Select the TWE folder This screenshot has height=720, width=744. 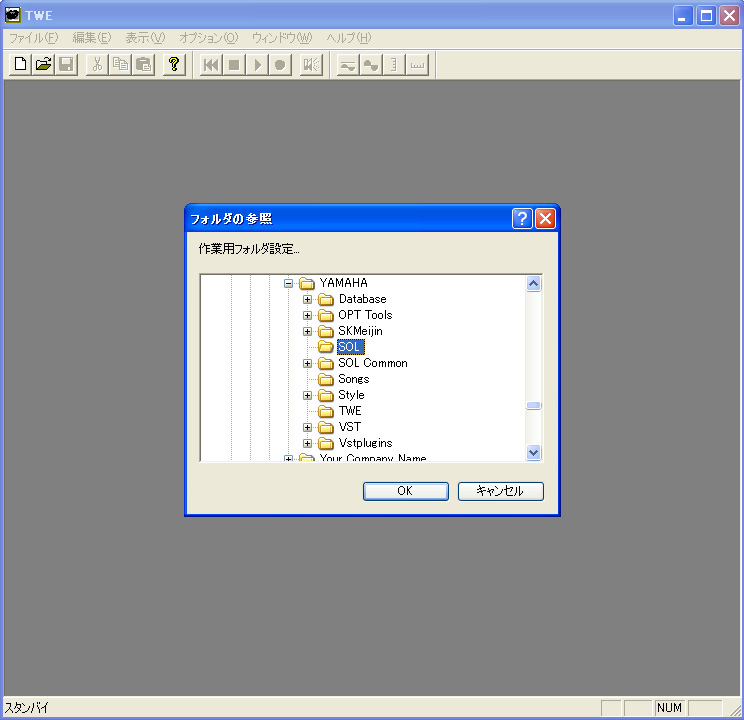coord(350,411)
